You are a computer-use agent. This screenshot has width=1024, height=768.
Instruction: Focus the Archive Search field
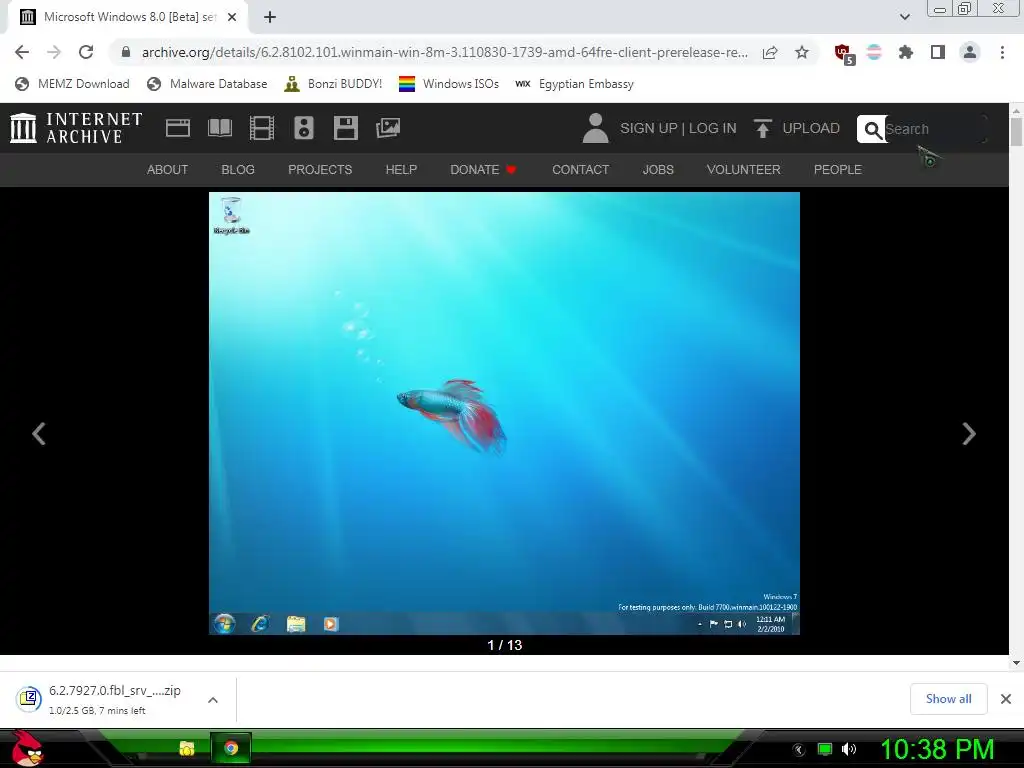[x=934, y=129]
